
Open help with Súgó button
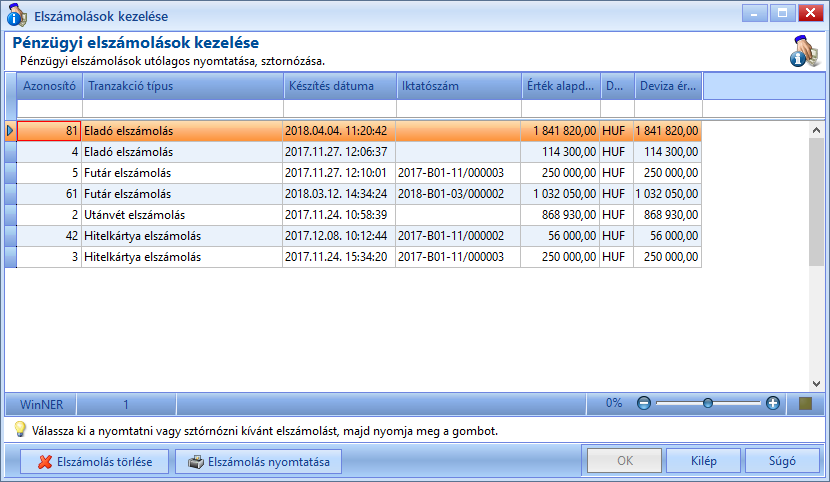(x=782, y=461)
